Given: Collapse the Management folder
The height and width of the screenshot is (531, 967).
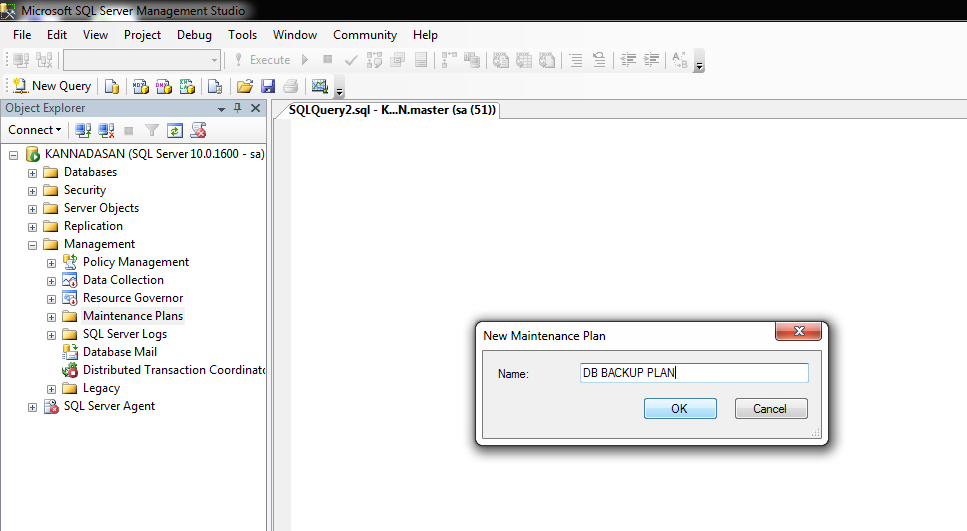Looking at the screenshot, I should tap(33, 245).
